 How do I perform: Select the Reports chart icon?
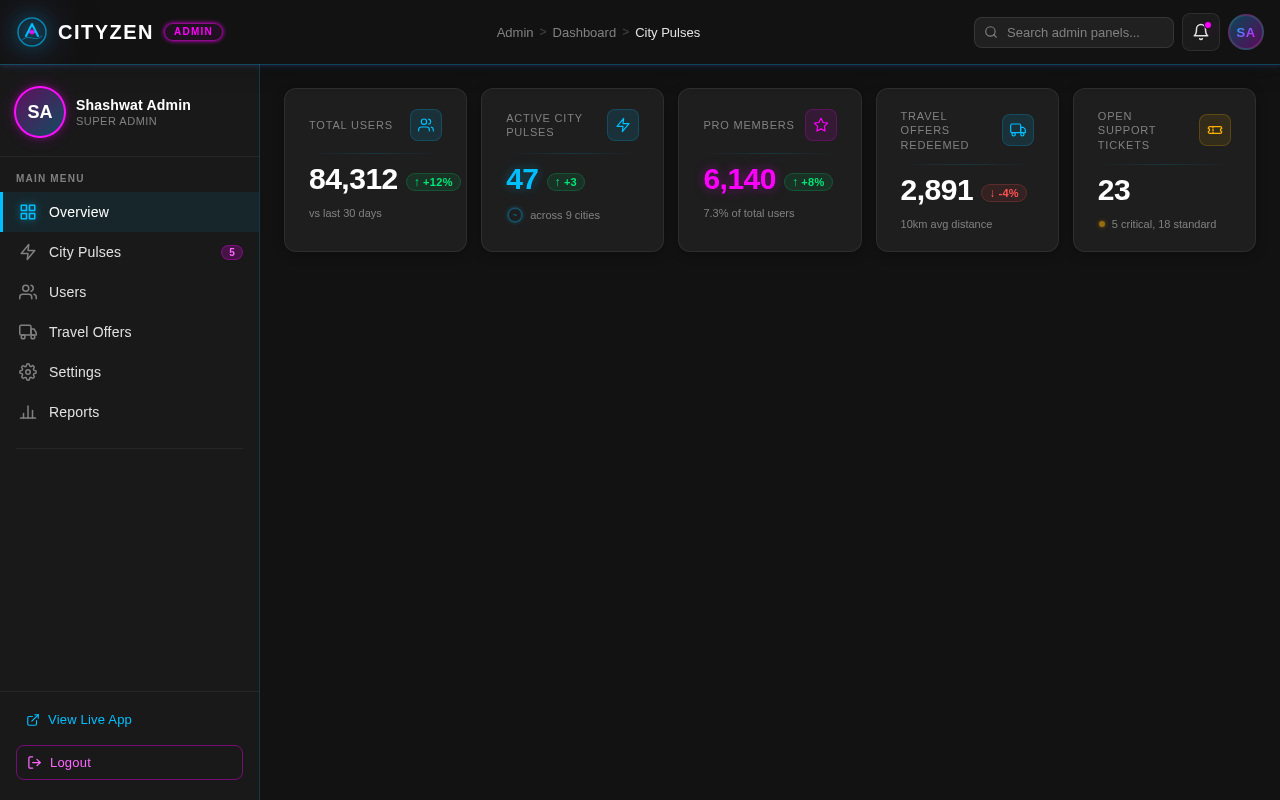click(x=28, y=412)
